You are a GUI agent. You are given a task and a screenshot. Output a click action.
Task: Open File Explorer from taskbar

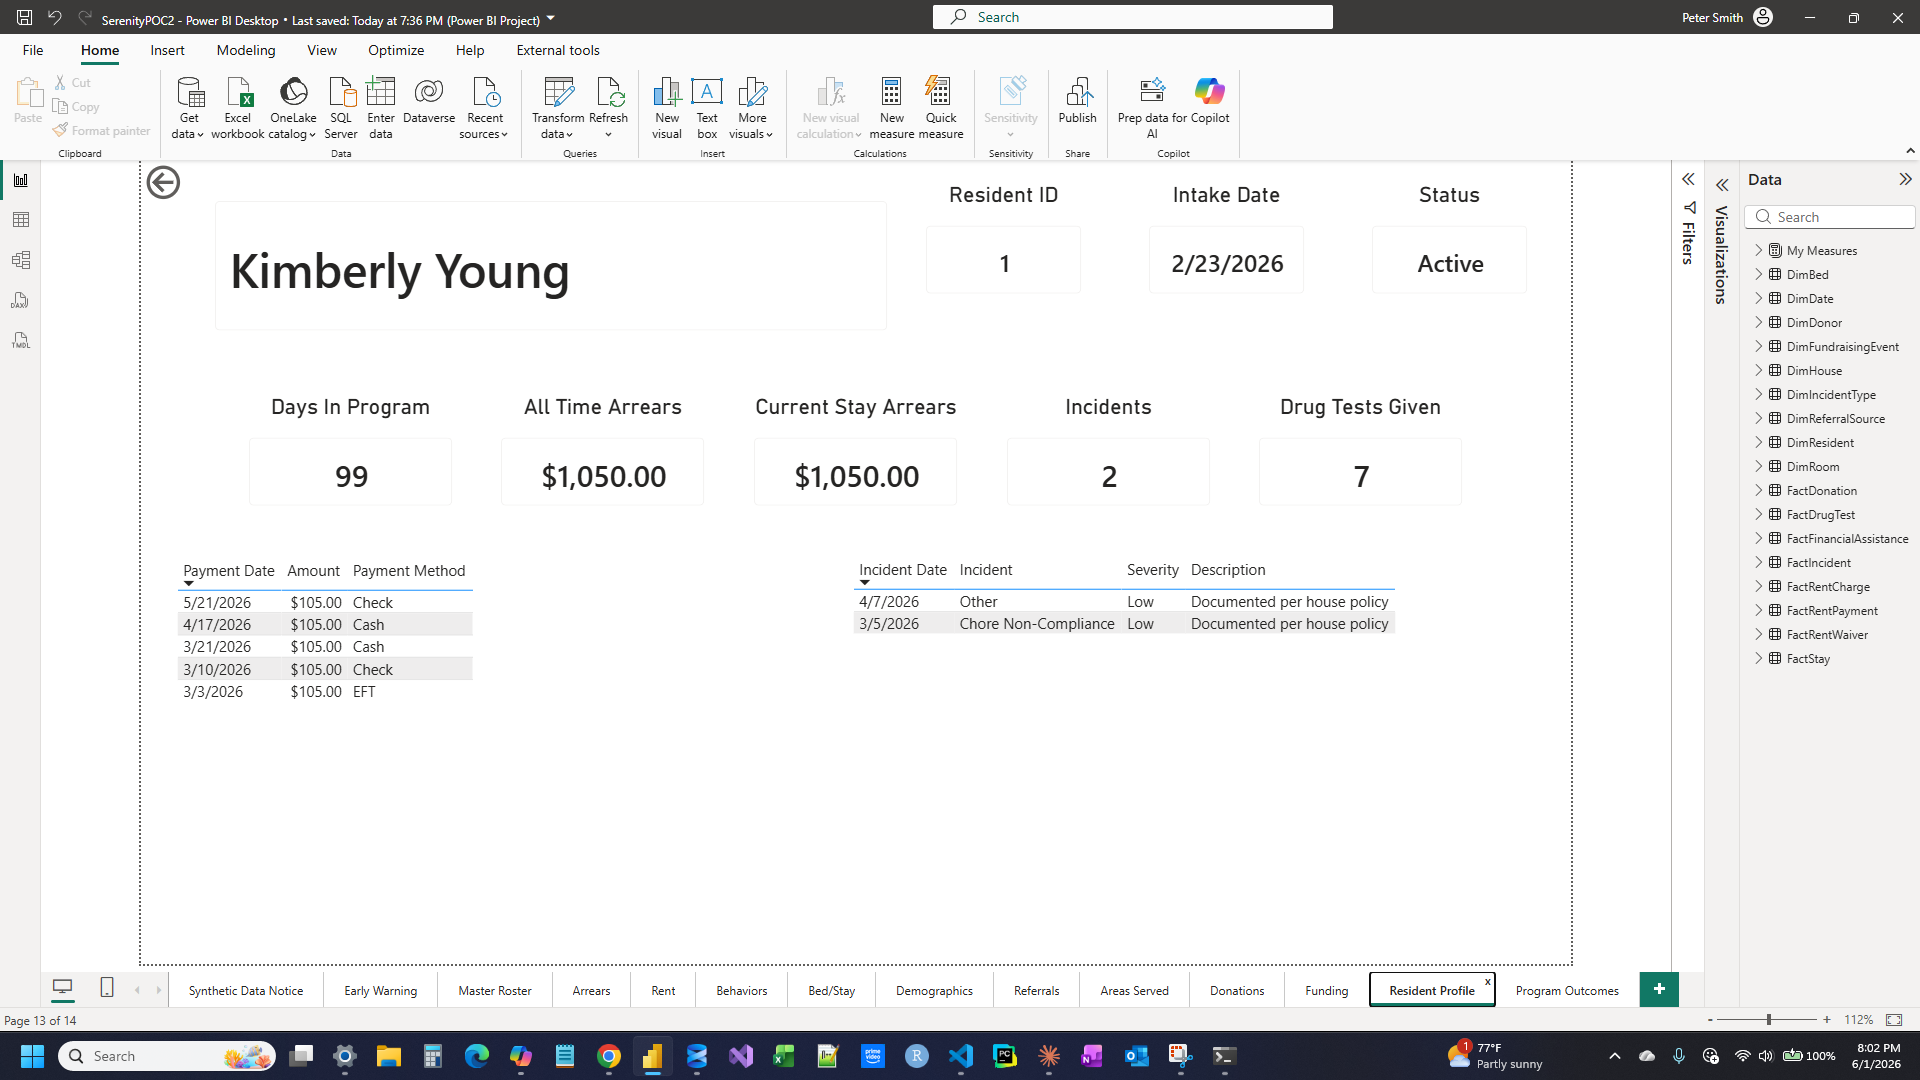tap(389, 1056)
